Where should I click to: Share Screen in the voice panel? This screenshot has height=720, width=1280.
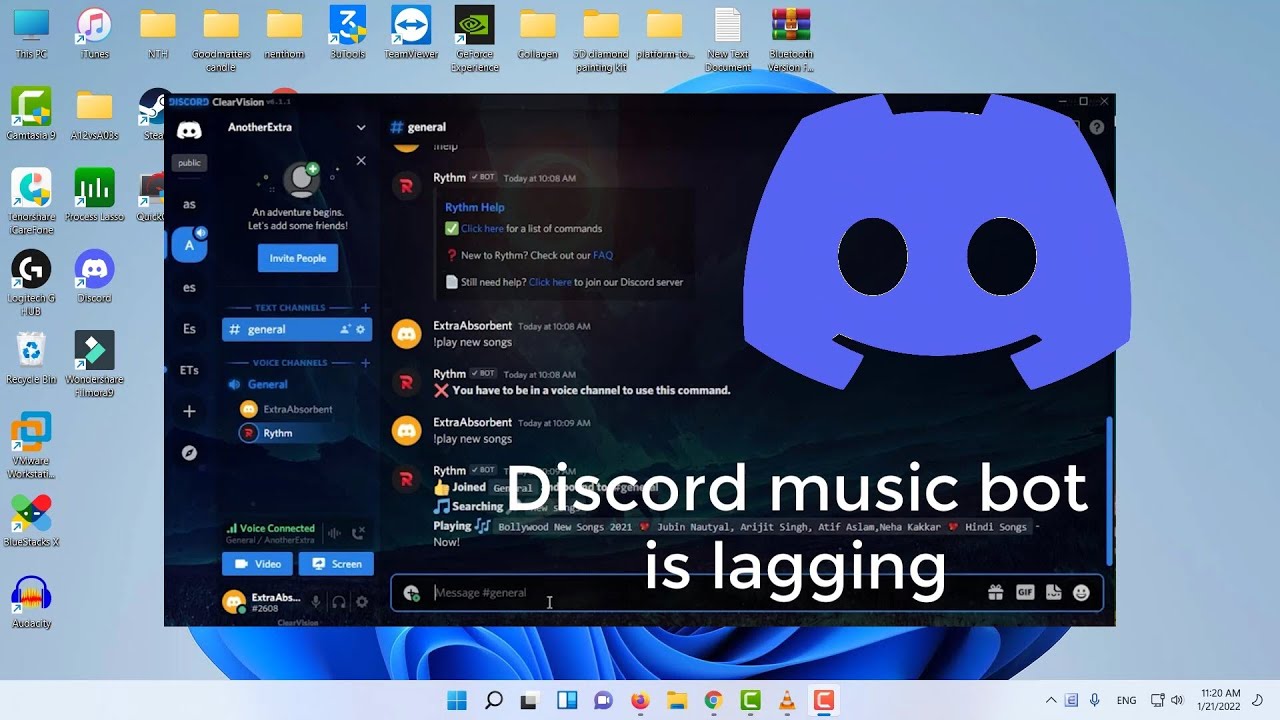pos(336,564)
